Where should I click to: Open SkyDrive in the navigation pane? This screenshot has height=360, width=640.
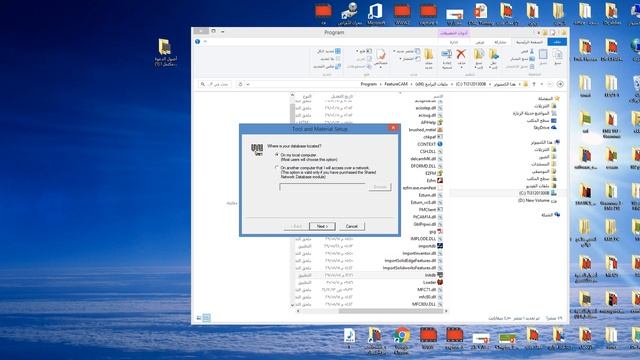pyautogui.click(x=544, y=128)
